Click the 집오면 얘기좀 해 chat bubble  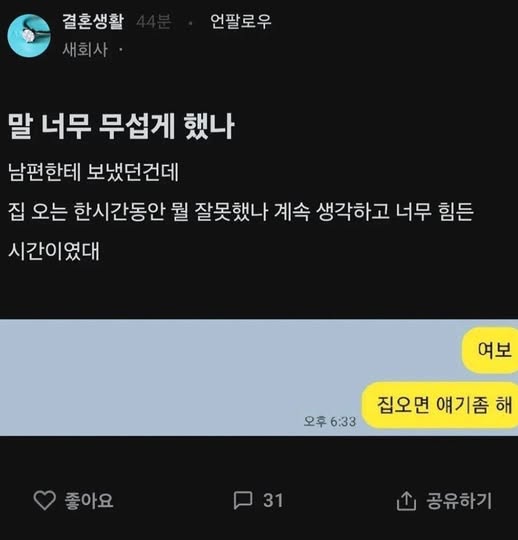pyautogui.click(x=440, y=405)
